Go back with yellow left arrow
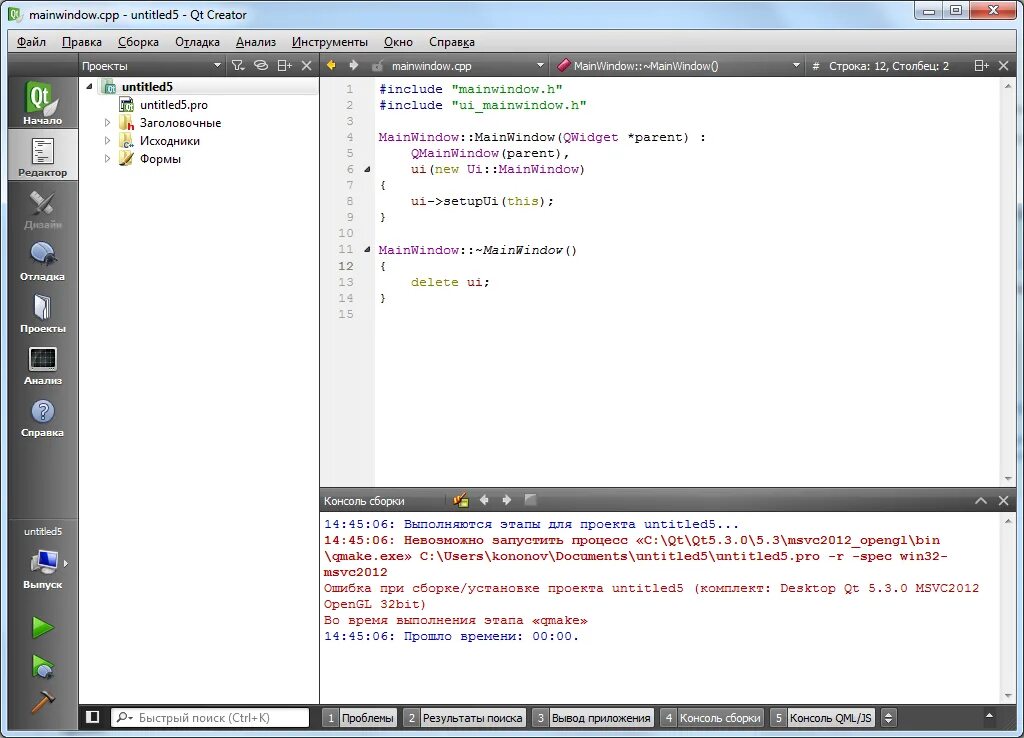This screenshot has width=1024, height=738. point(331,65)
